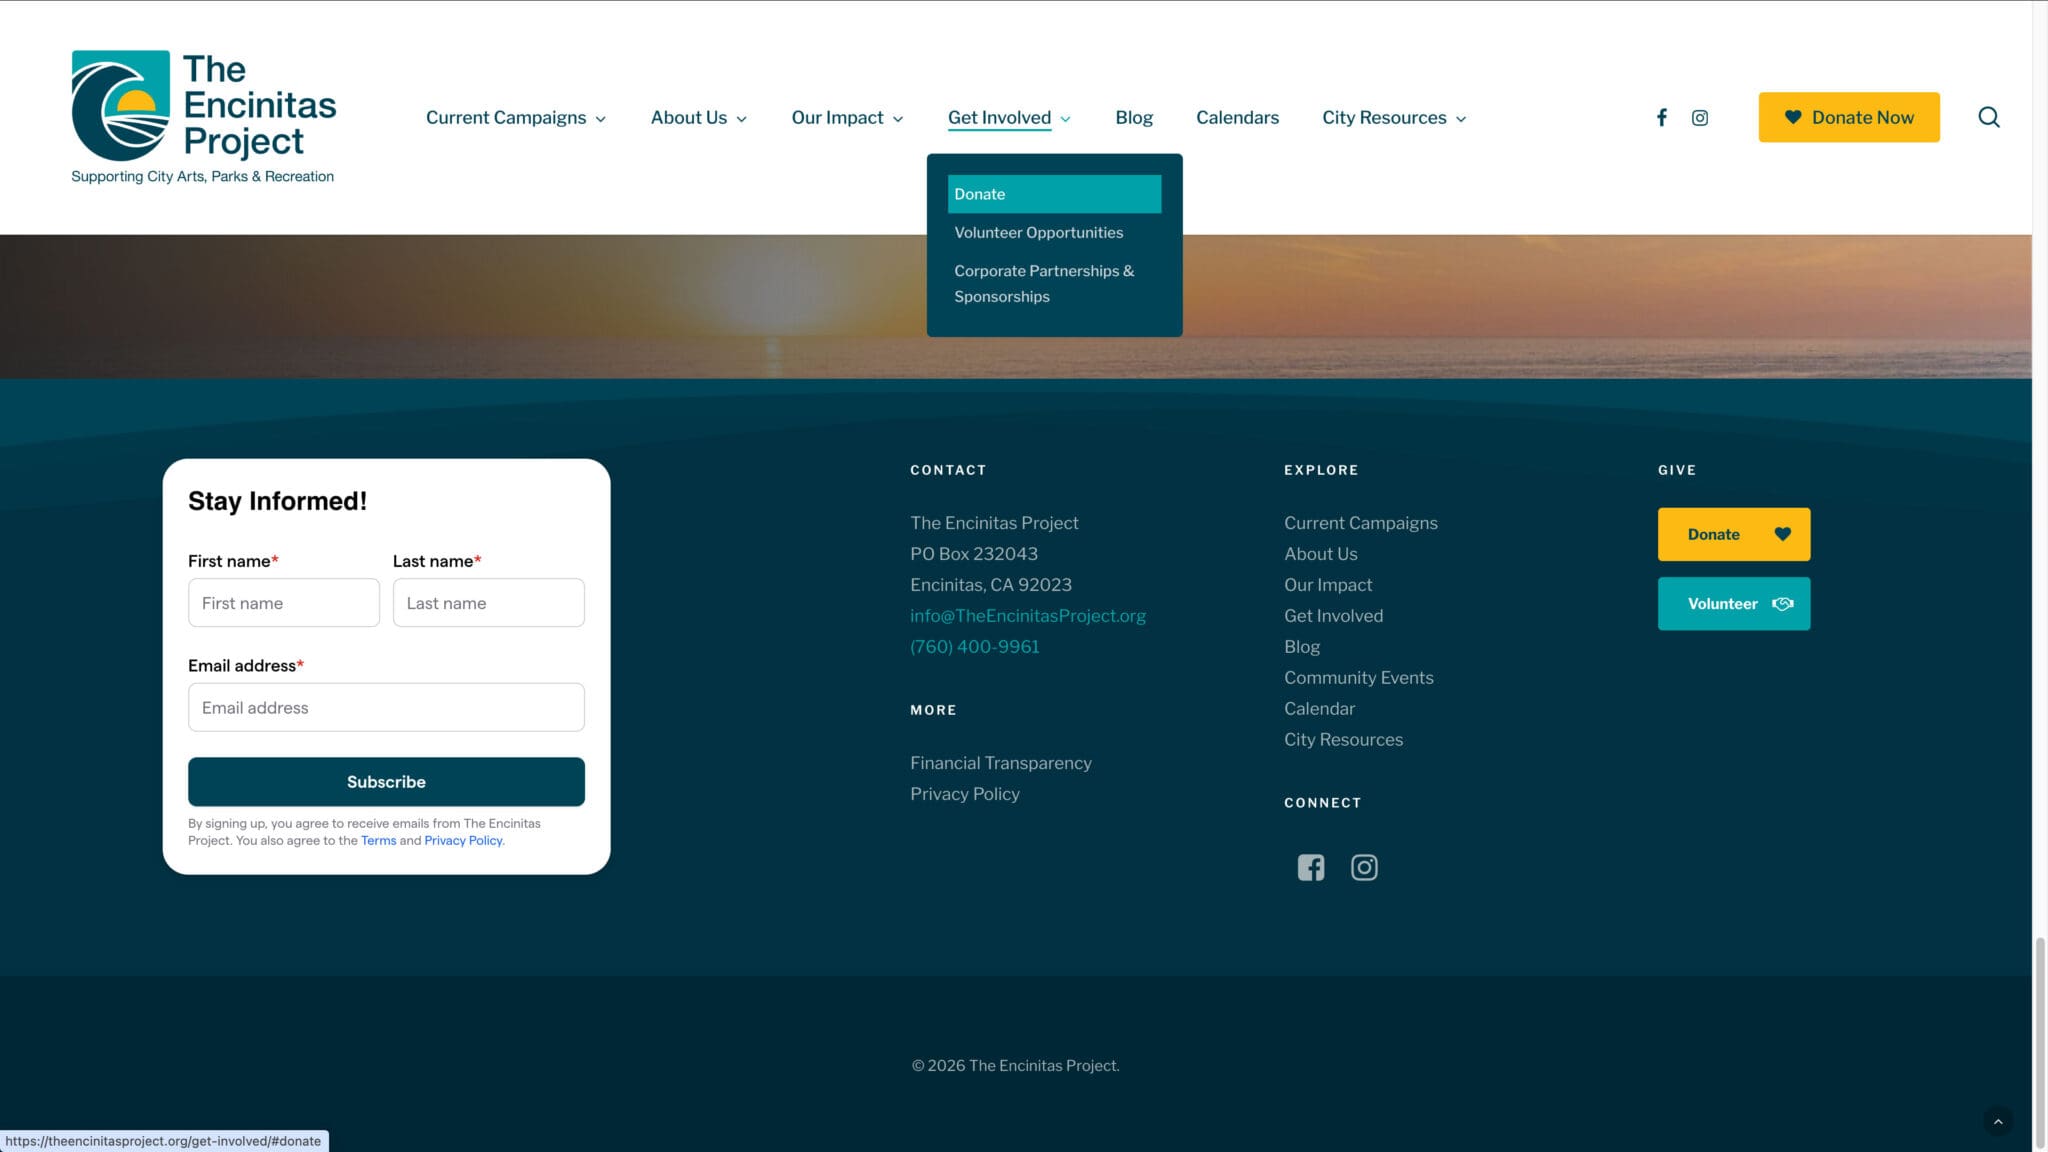Expand the Our Impact menu

pos(847,118)
